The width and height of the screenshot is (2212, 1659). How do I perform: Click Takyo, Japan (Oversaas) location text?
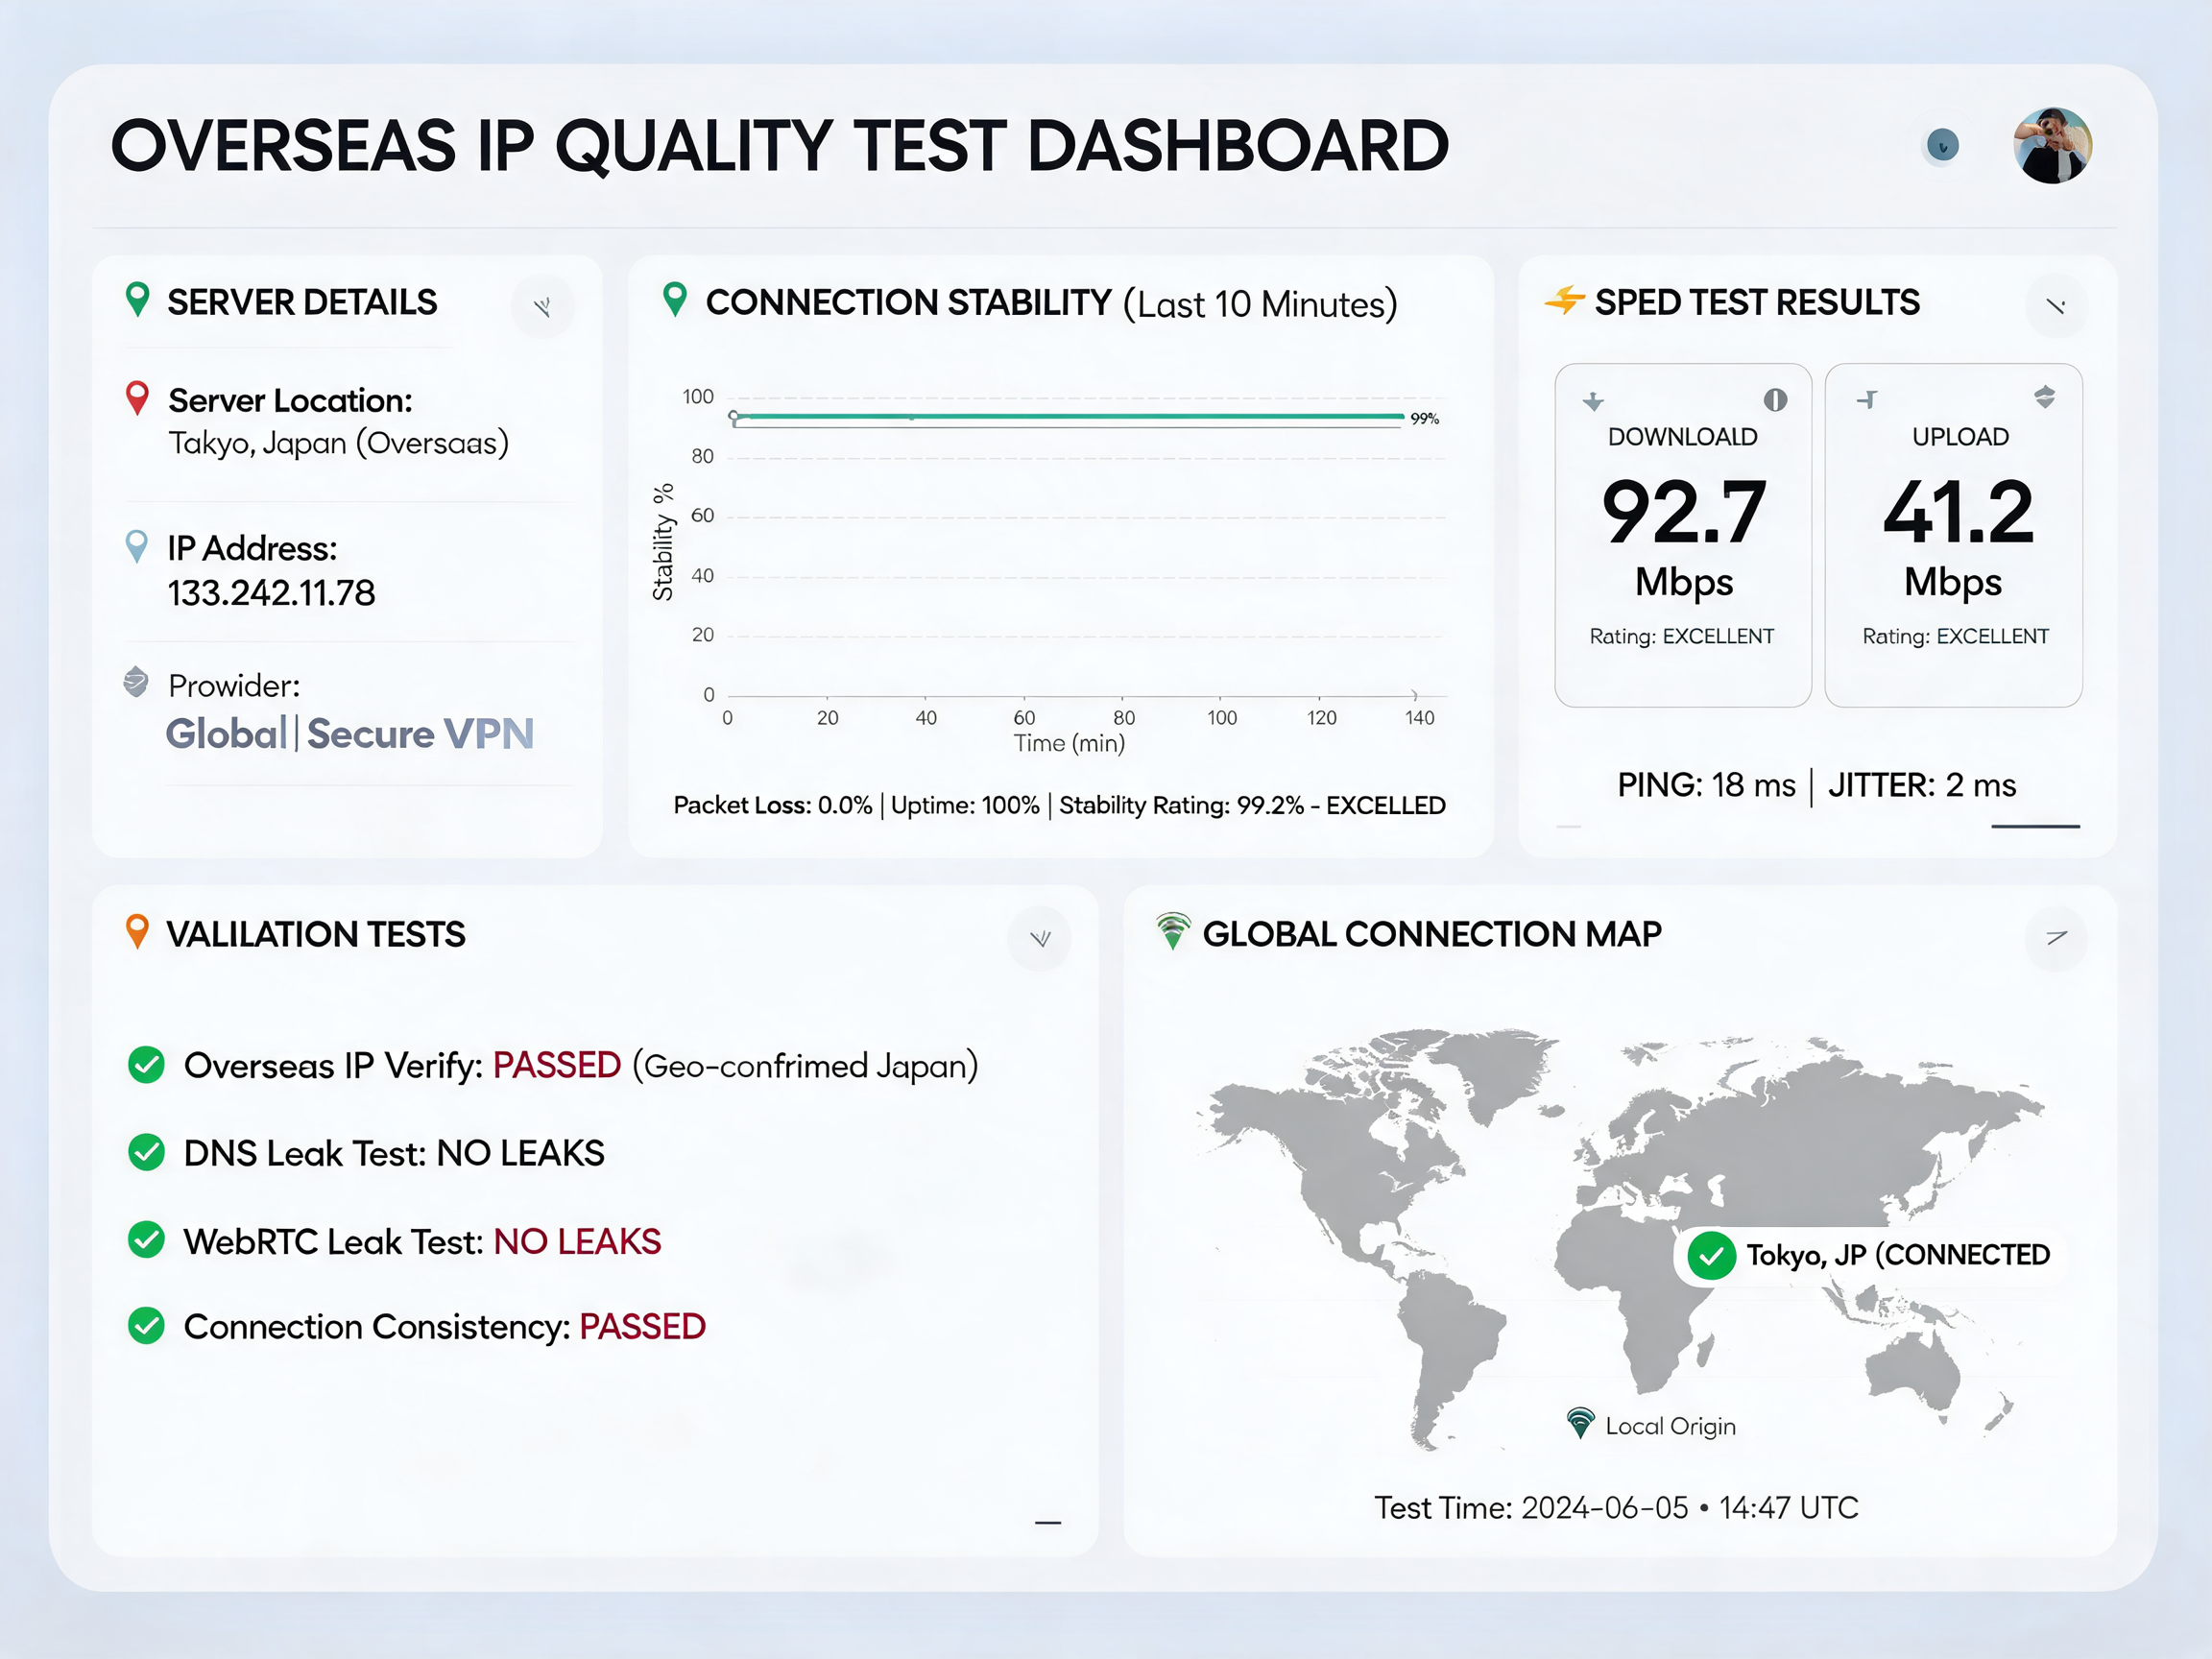338,443
